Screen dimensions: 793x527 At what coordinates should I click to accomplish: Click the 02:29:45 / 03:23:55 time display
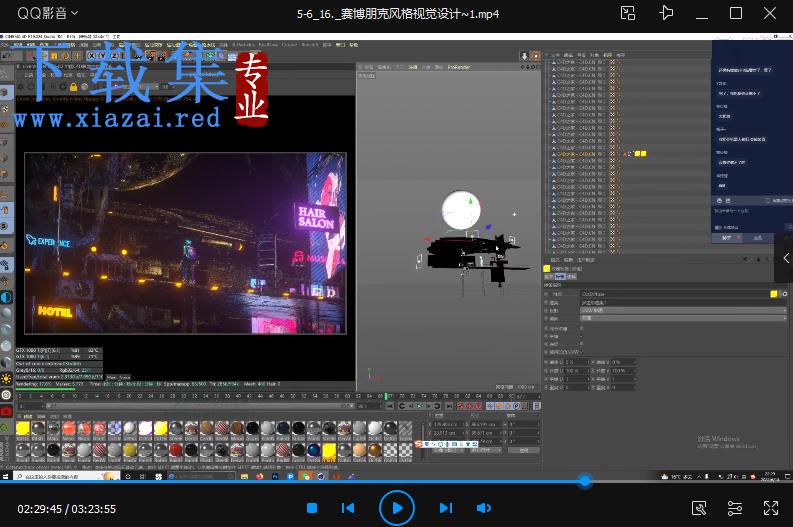click(67, 509)
